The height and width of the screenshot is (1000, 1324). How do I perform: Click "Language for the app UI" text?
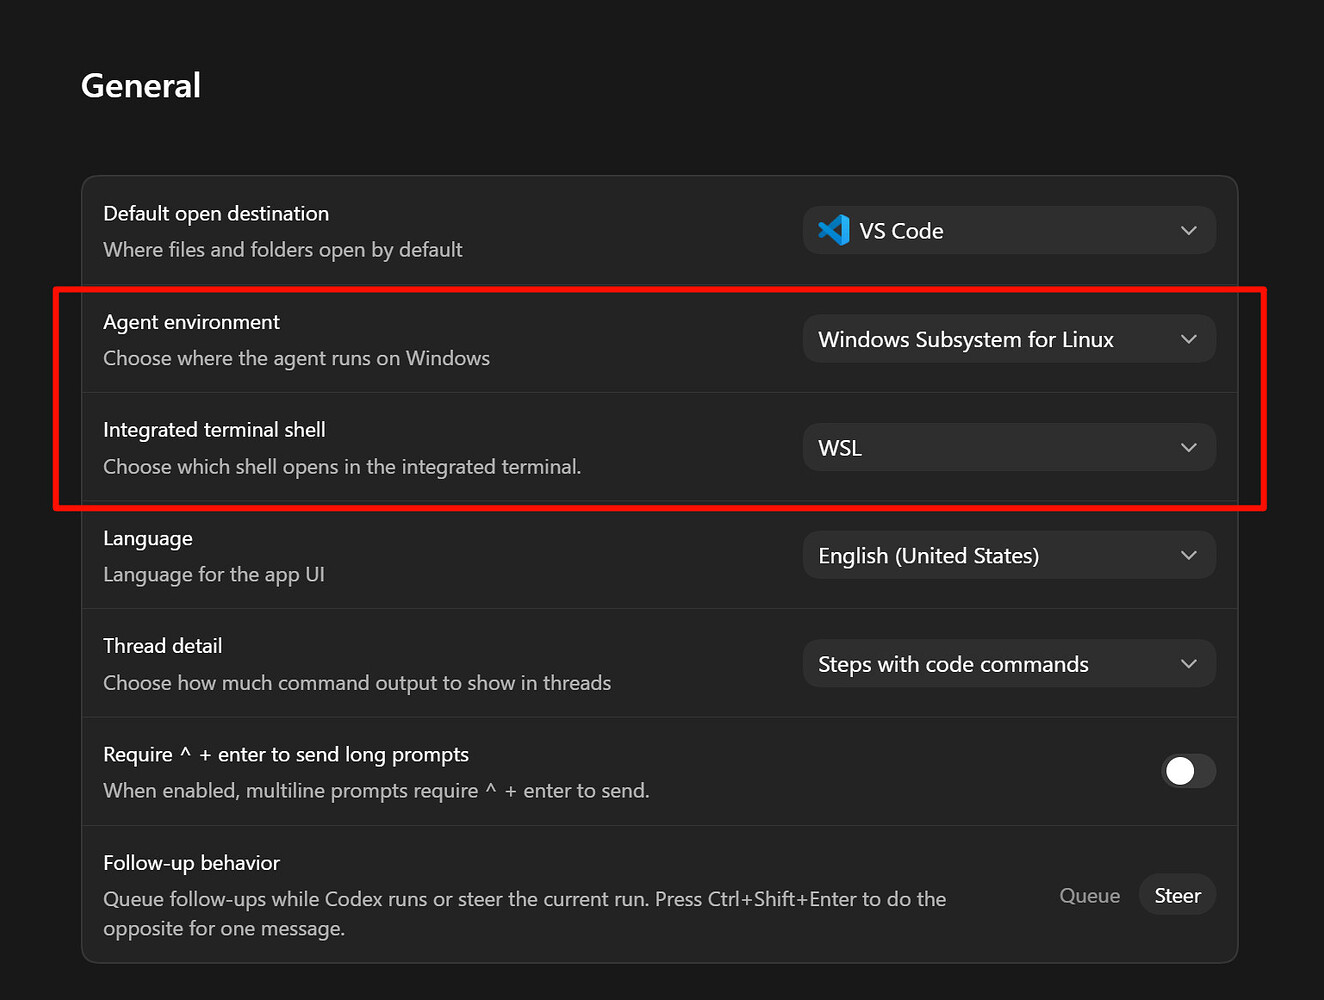(x=214, y=575)
